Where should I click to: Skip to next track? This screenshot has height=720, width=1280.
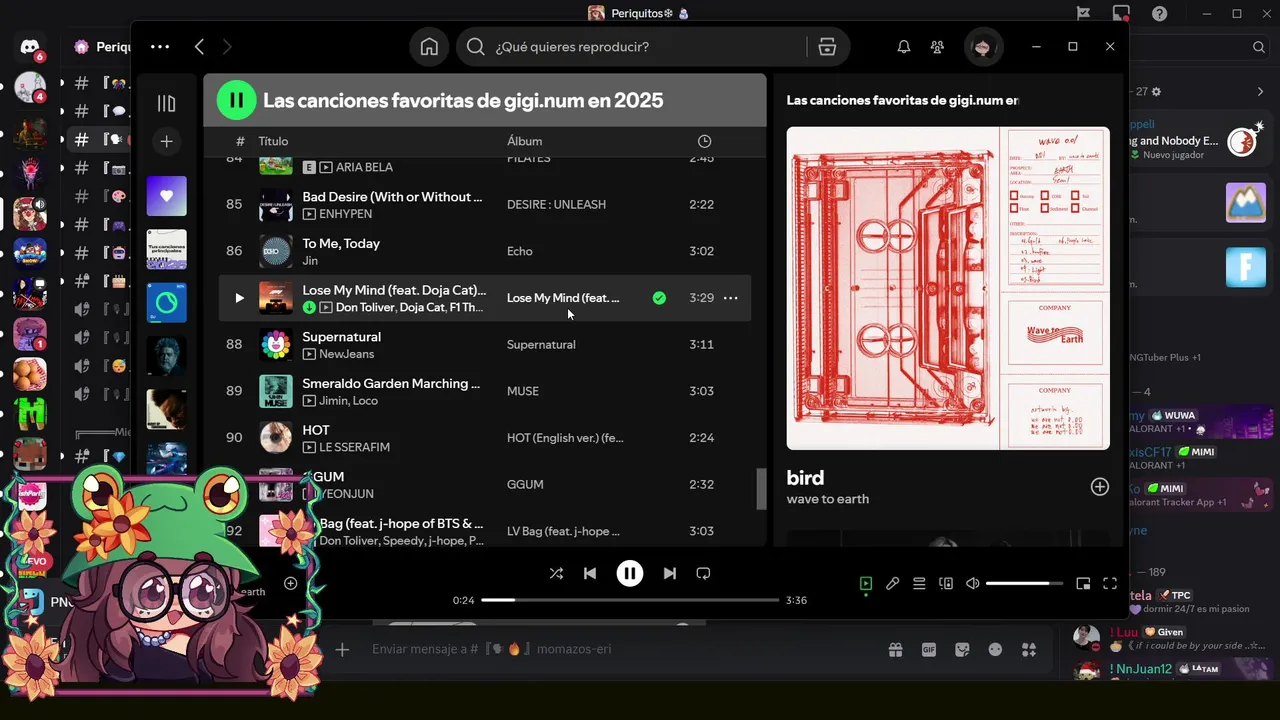(670, 573)
